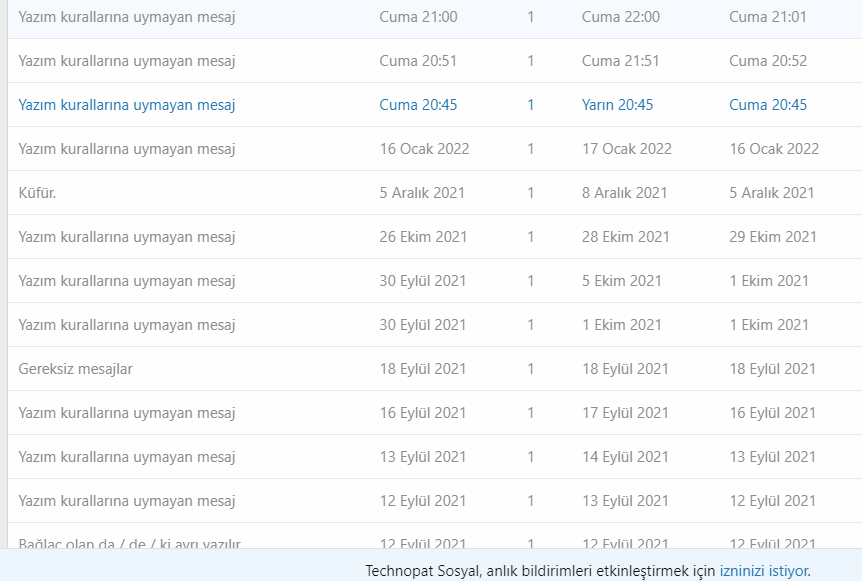Click the 'Cuma 21:01' cell
The height and width of the screenshot is (581, 862).
(x=768, y=17)
